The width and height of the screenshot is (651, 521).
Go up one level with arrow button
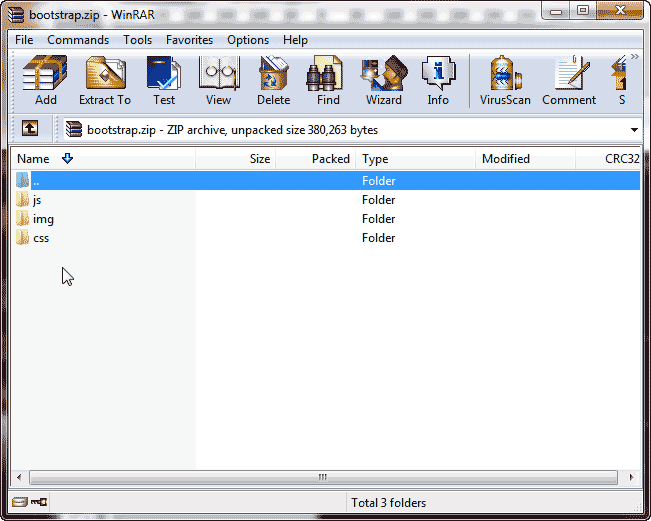click(x=30, y=129)
